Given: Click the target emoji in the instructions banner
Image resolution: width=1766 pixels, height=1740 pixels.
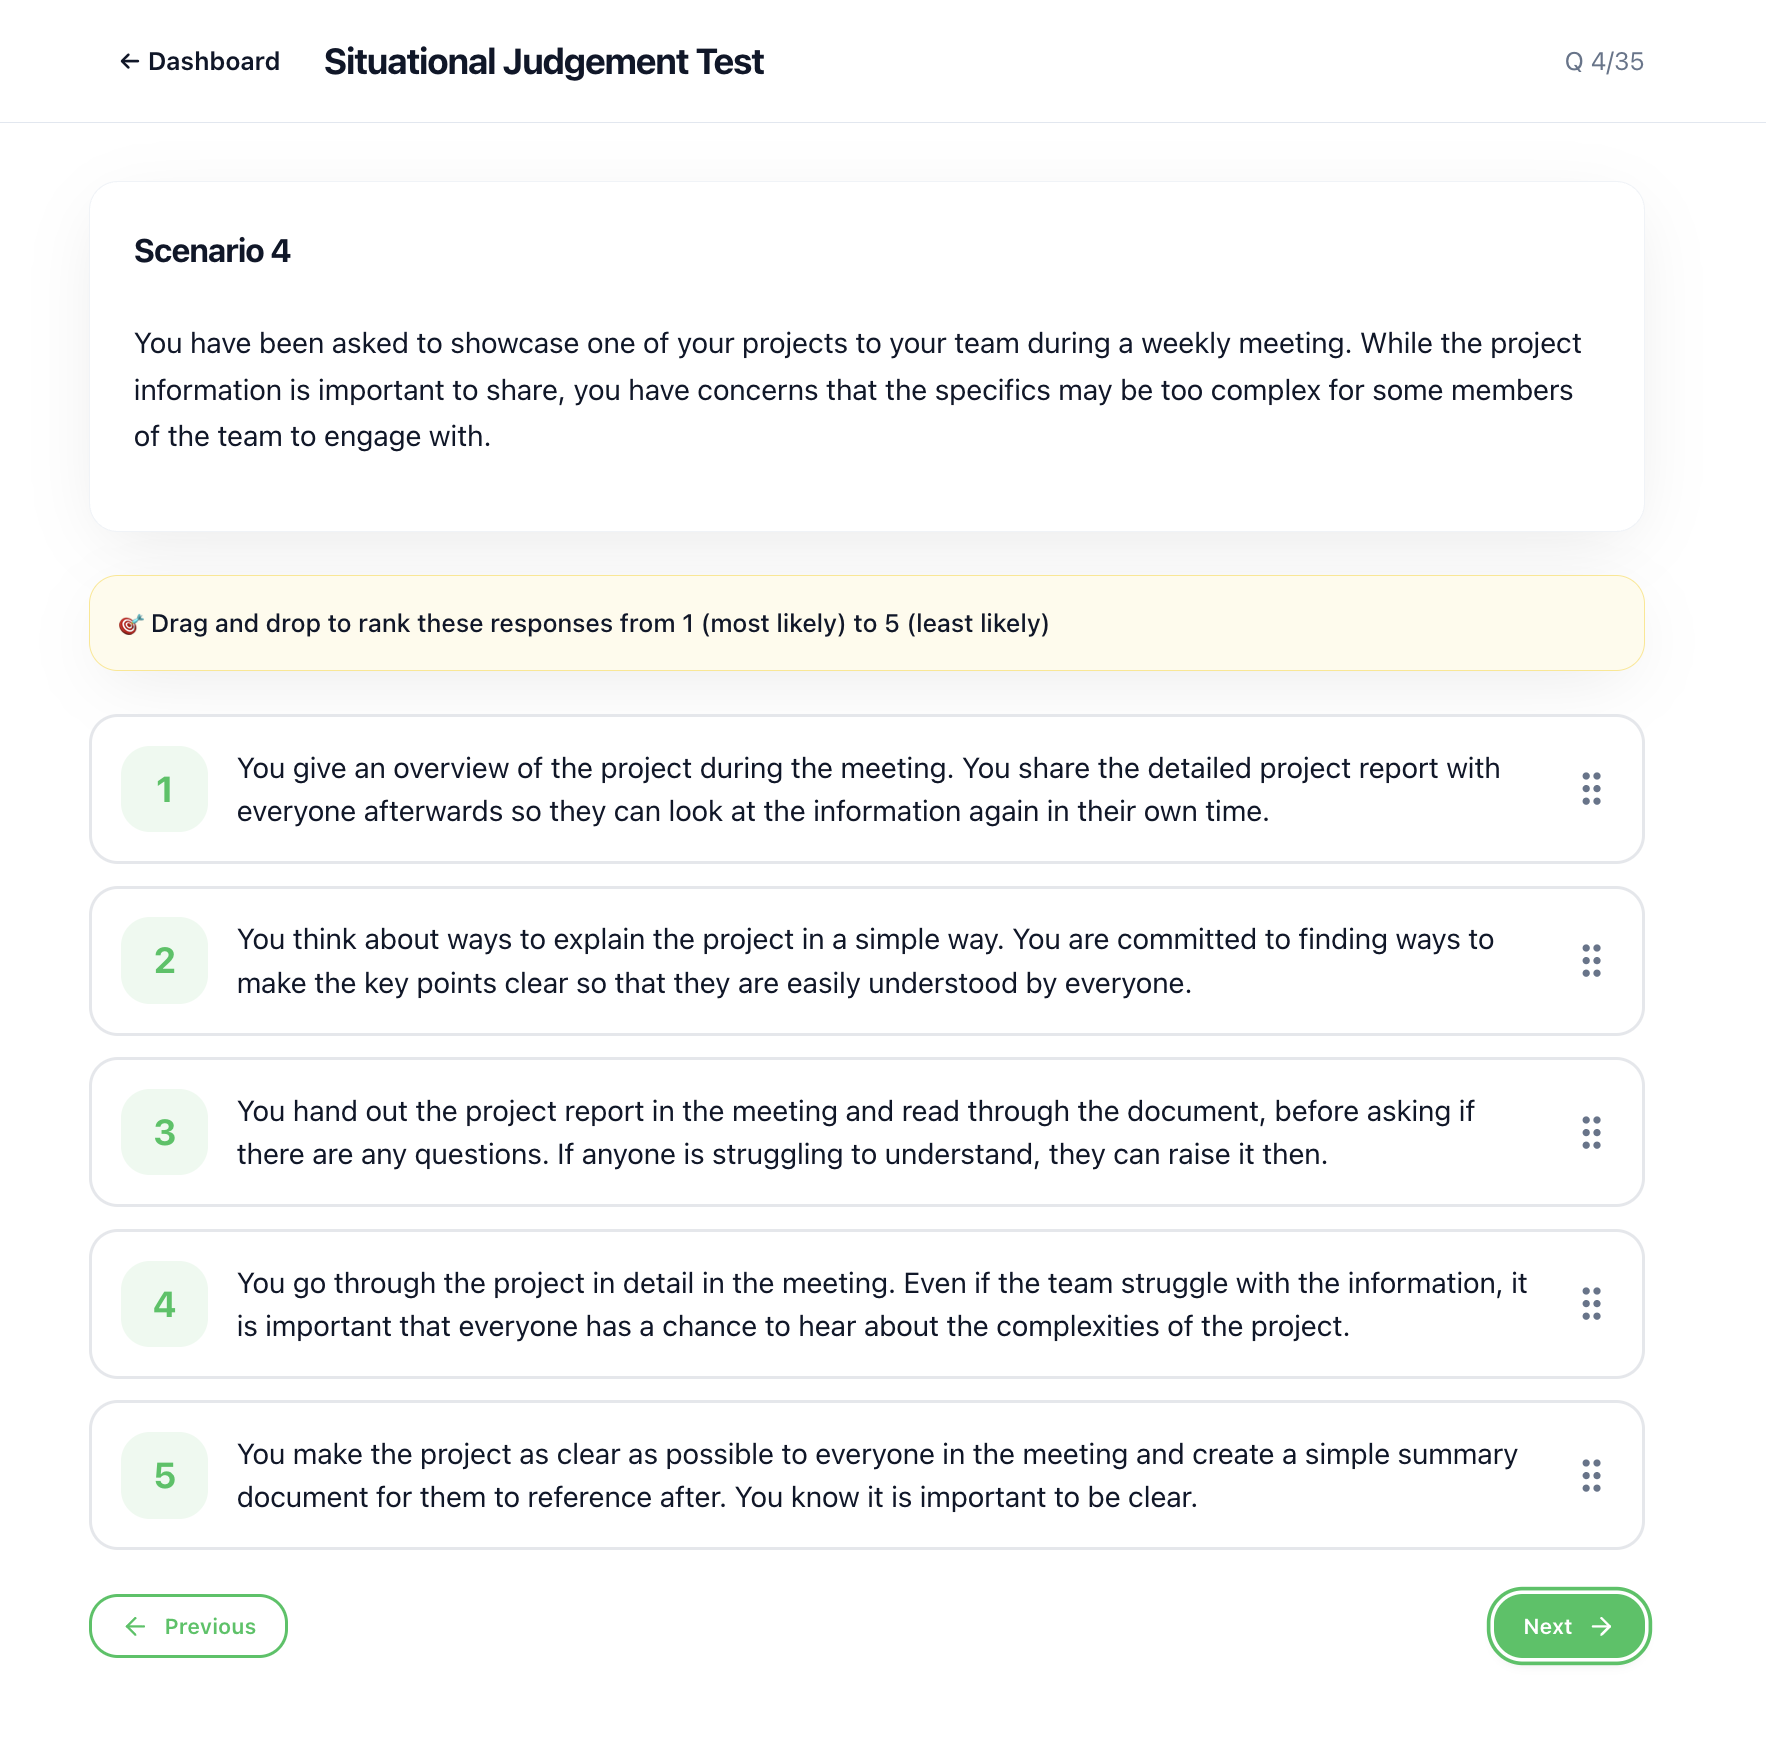Looking at the screenshot, I should click(131, 622).
